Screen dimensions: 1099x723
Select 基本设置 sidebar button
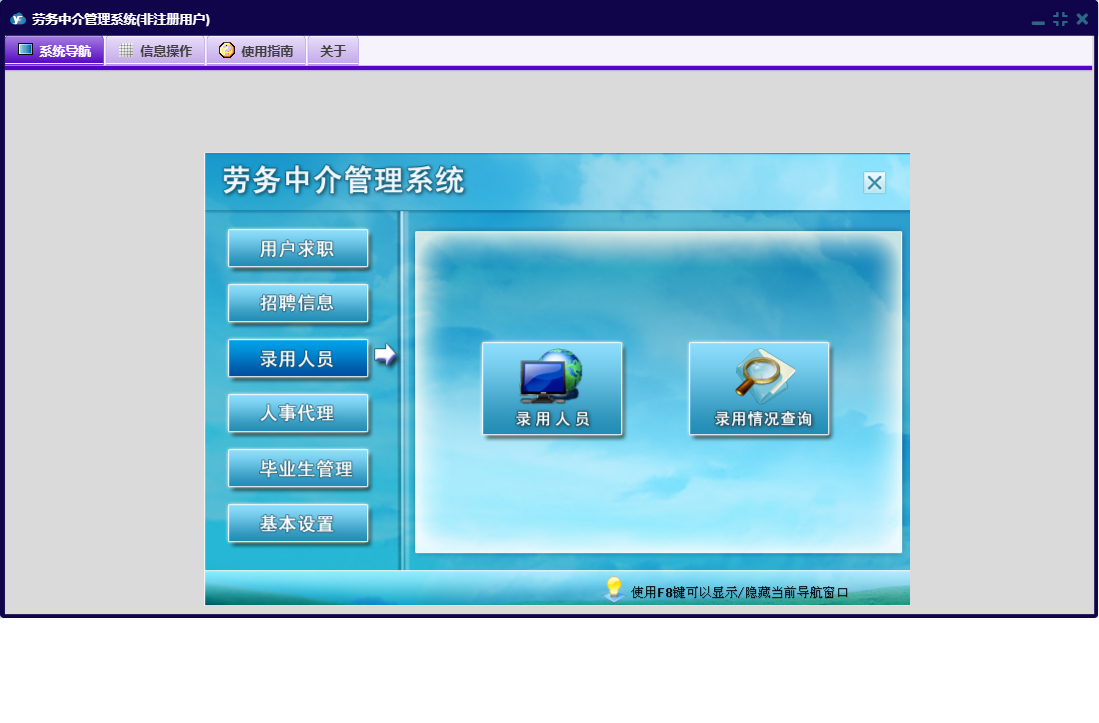298,523
